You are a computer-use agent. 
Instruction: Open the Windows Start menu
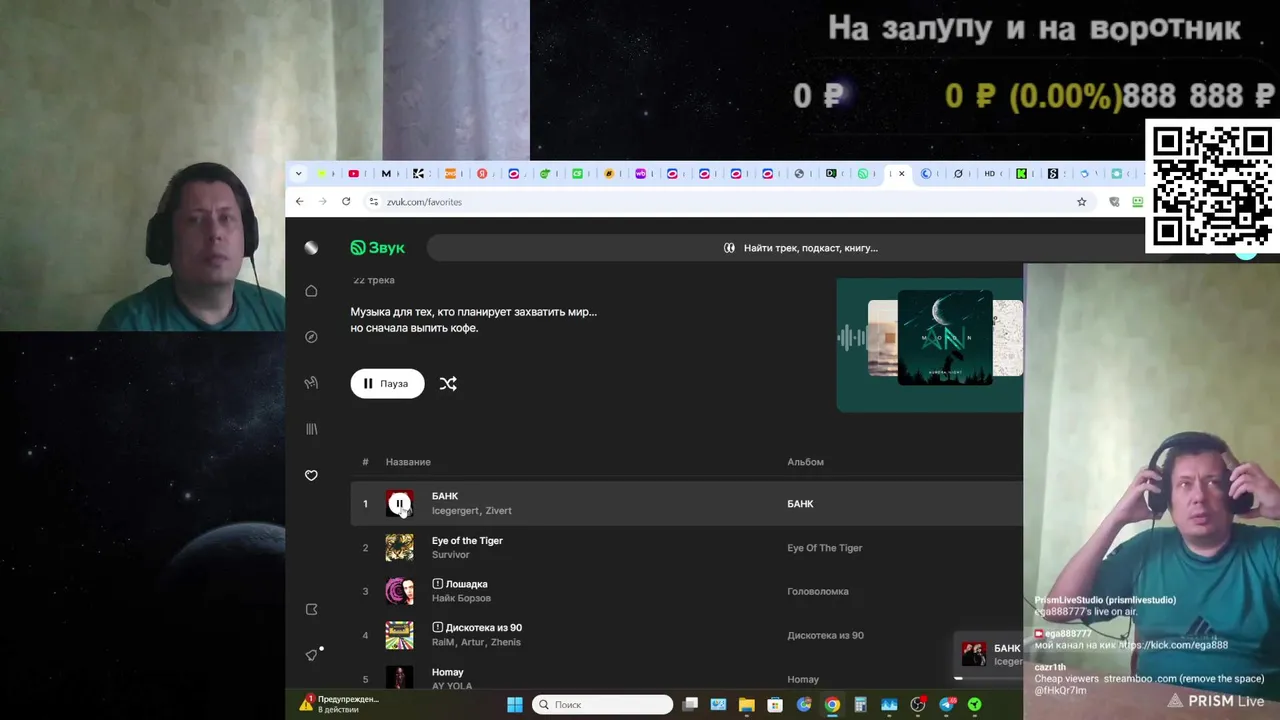coord(515,705)
